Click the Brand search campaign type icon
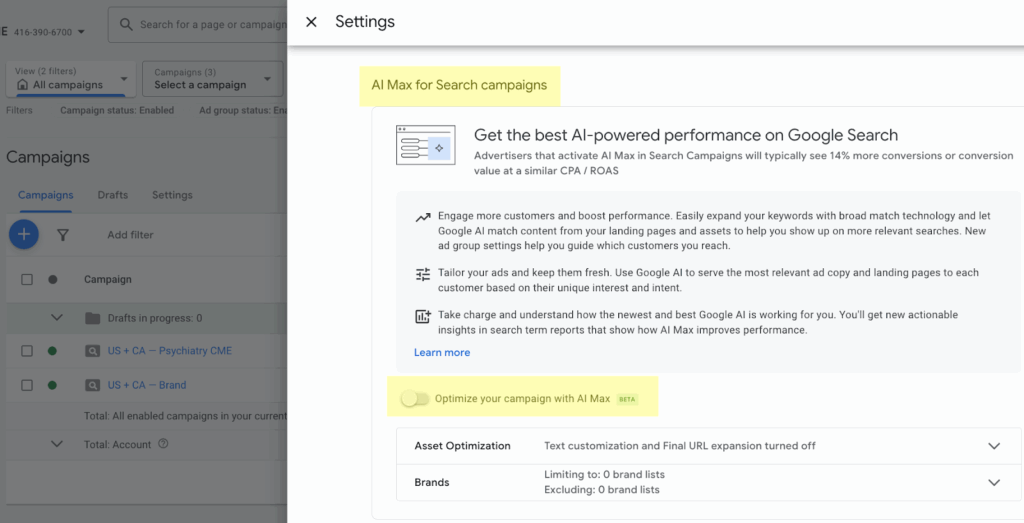The height and width of the screenshot is (523, 1024). pyautogui.click(x=92, y=385)
